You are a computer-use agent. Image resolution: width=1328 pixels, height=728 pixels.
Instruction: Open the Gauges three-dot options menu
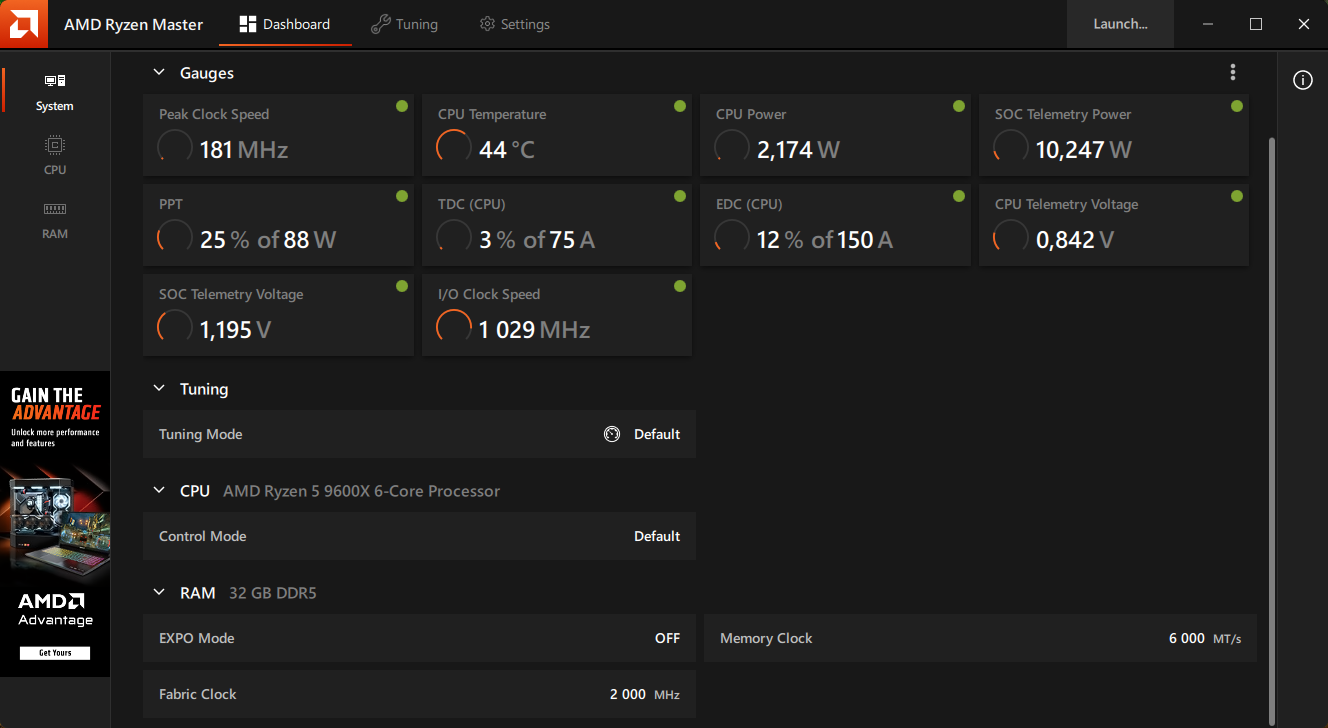(1233, 72)
